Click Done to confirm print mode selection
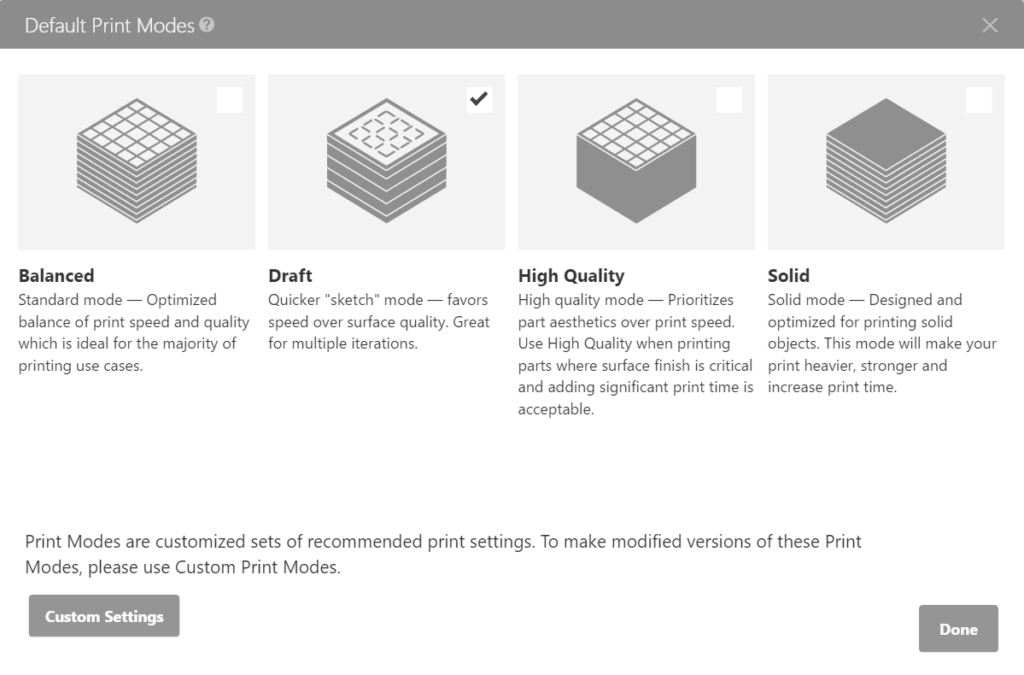Image resolution: width=1024 pixels, height=675 pixels. pos(957,629)
